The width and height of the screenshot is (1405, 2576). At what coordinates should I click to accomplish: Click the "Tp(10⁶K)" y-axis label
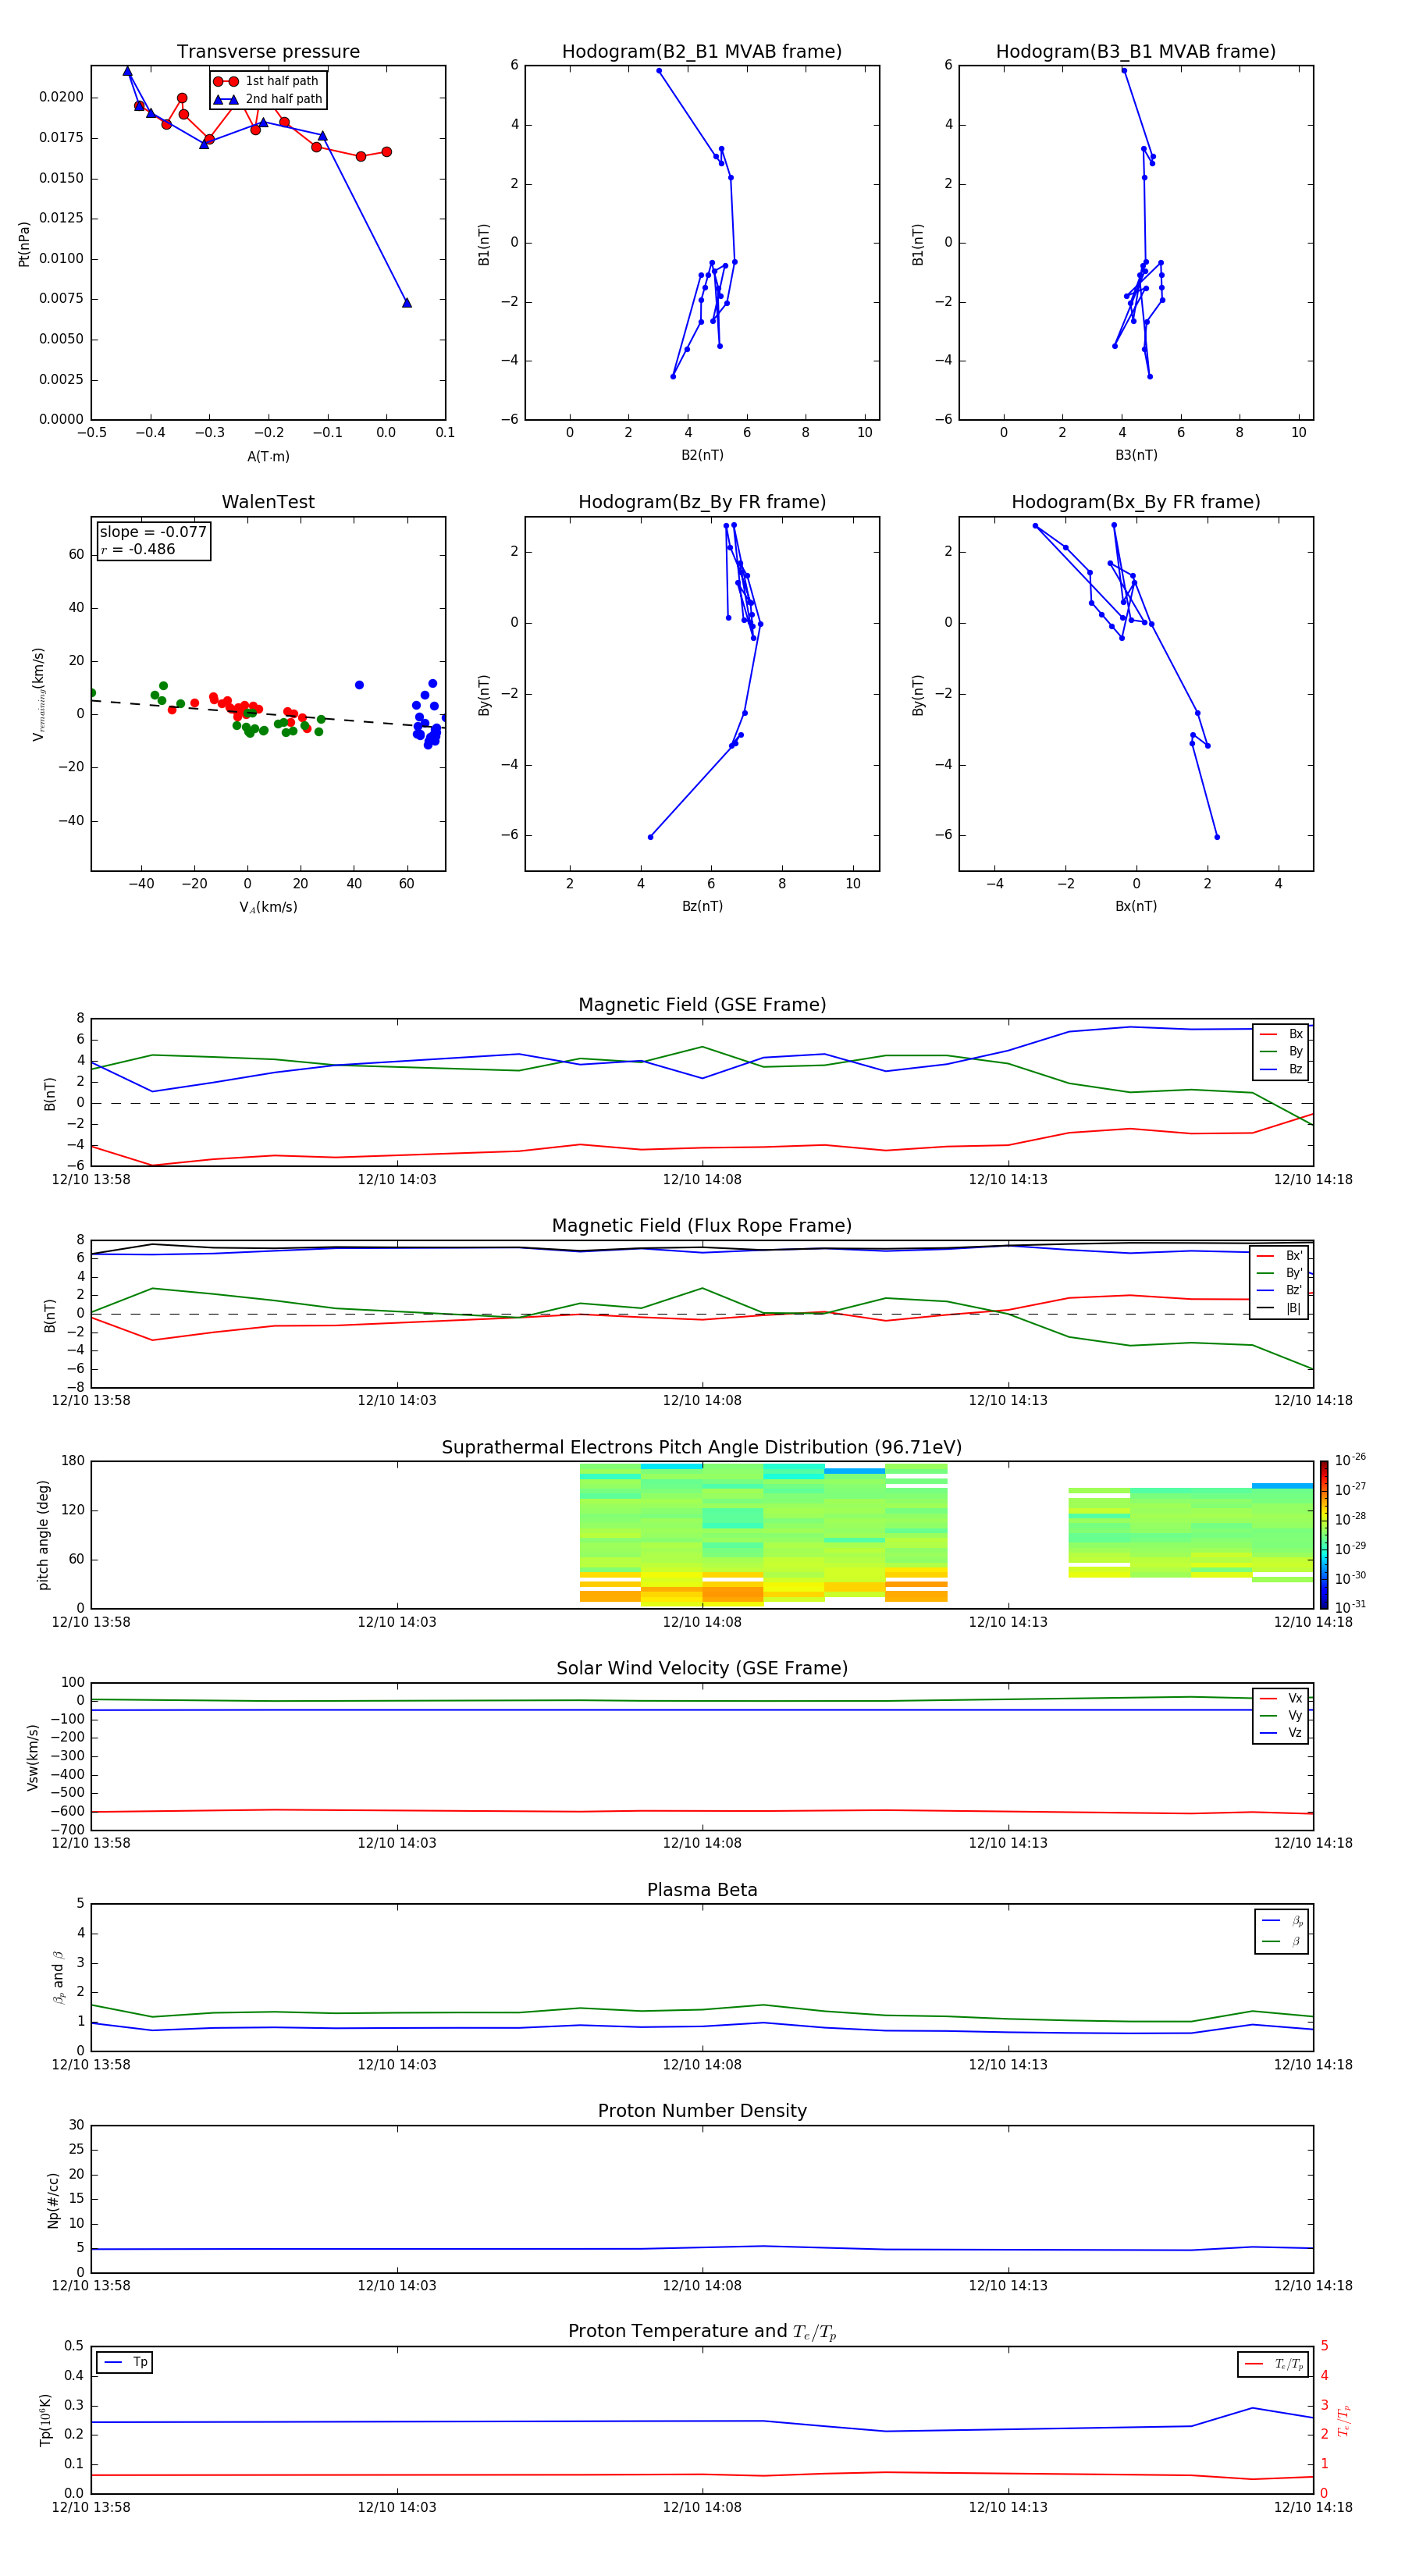pyautogui.click(x=45, y=2420)
